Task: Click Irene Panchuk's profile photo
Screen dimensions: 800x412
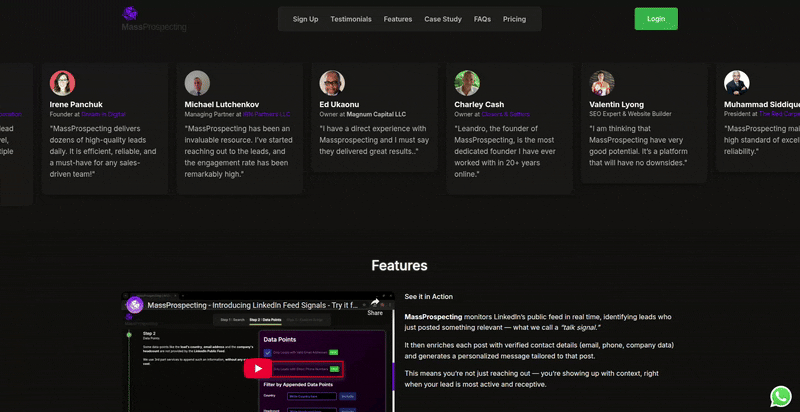Action: [62, 83]
